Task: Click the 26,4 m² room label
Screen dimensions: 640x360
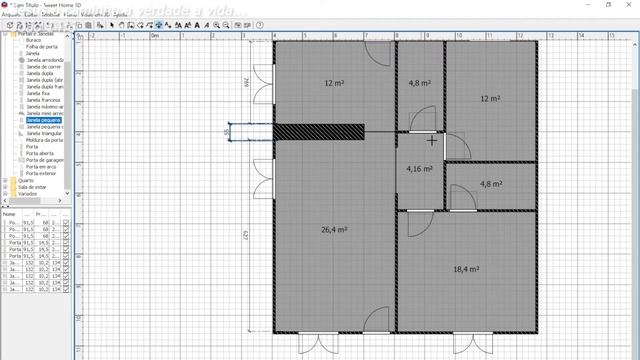Action: point(334,230)
